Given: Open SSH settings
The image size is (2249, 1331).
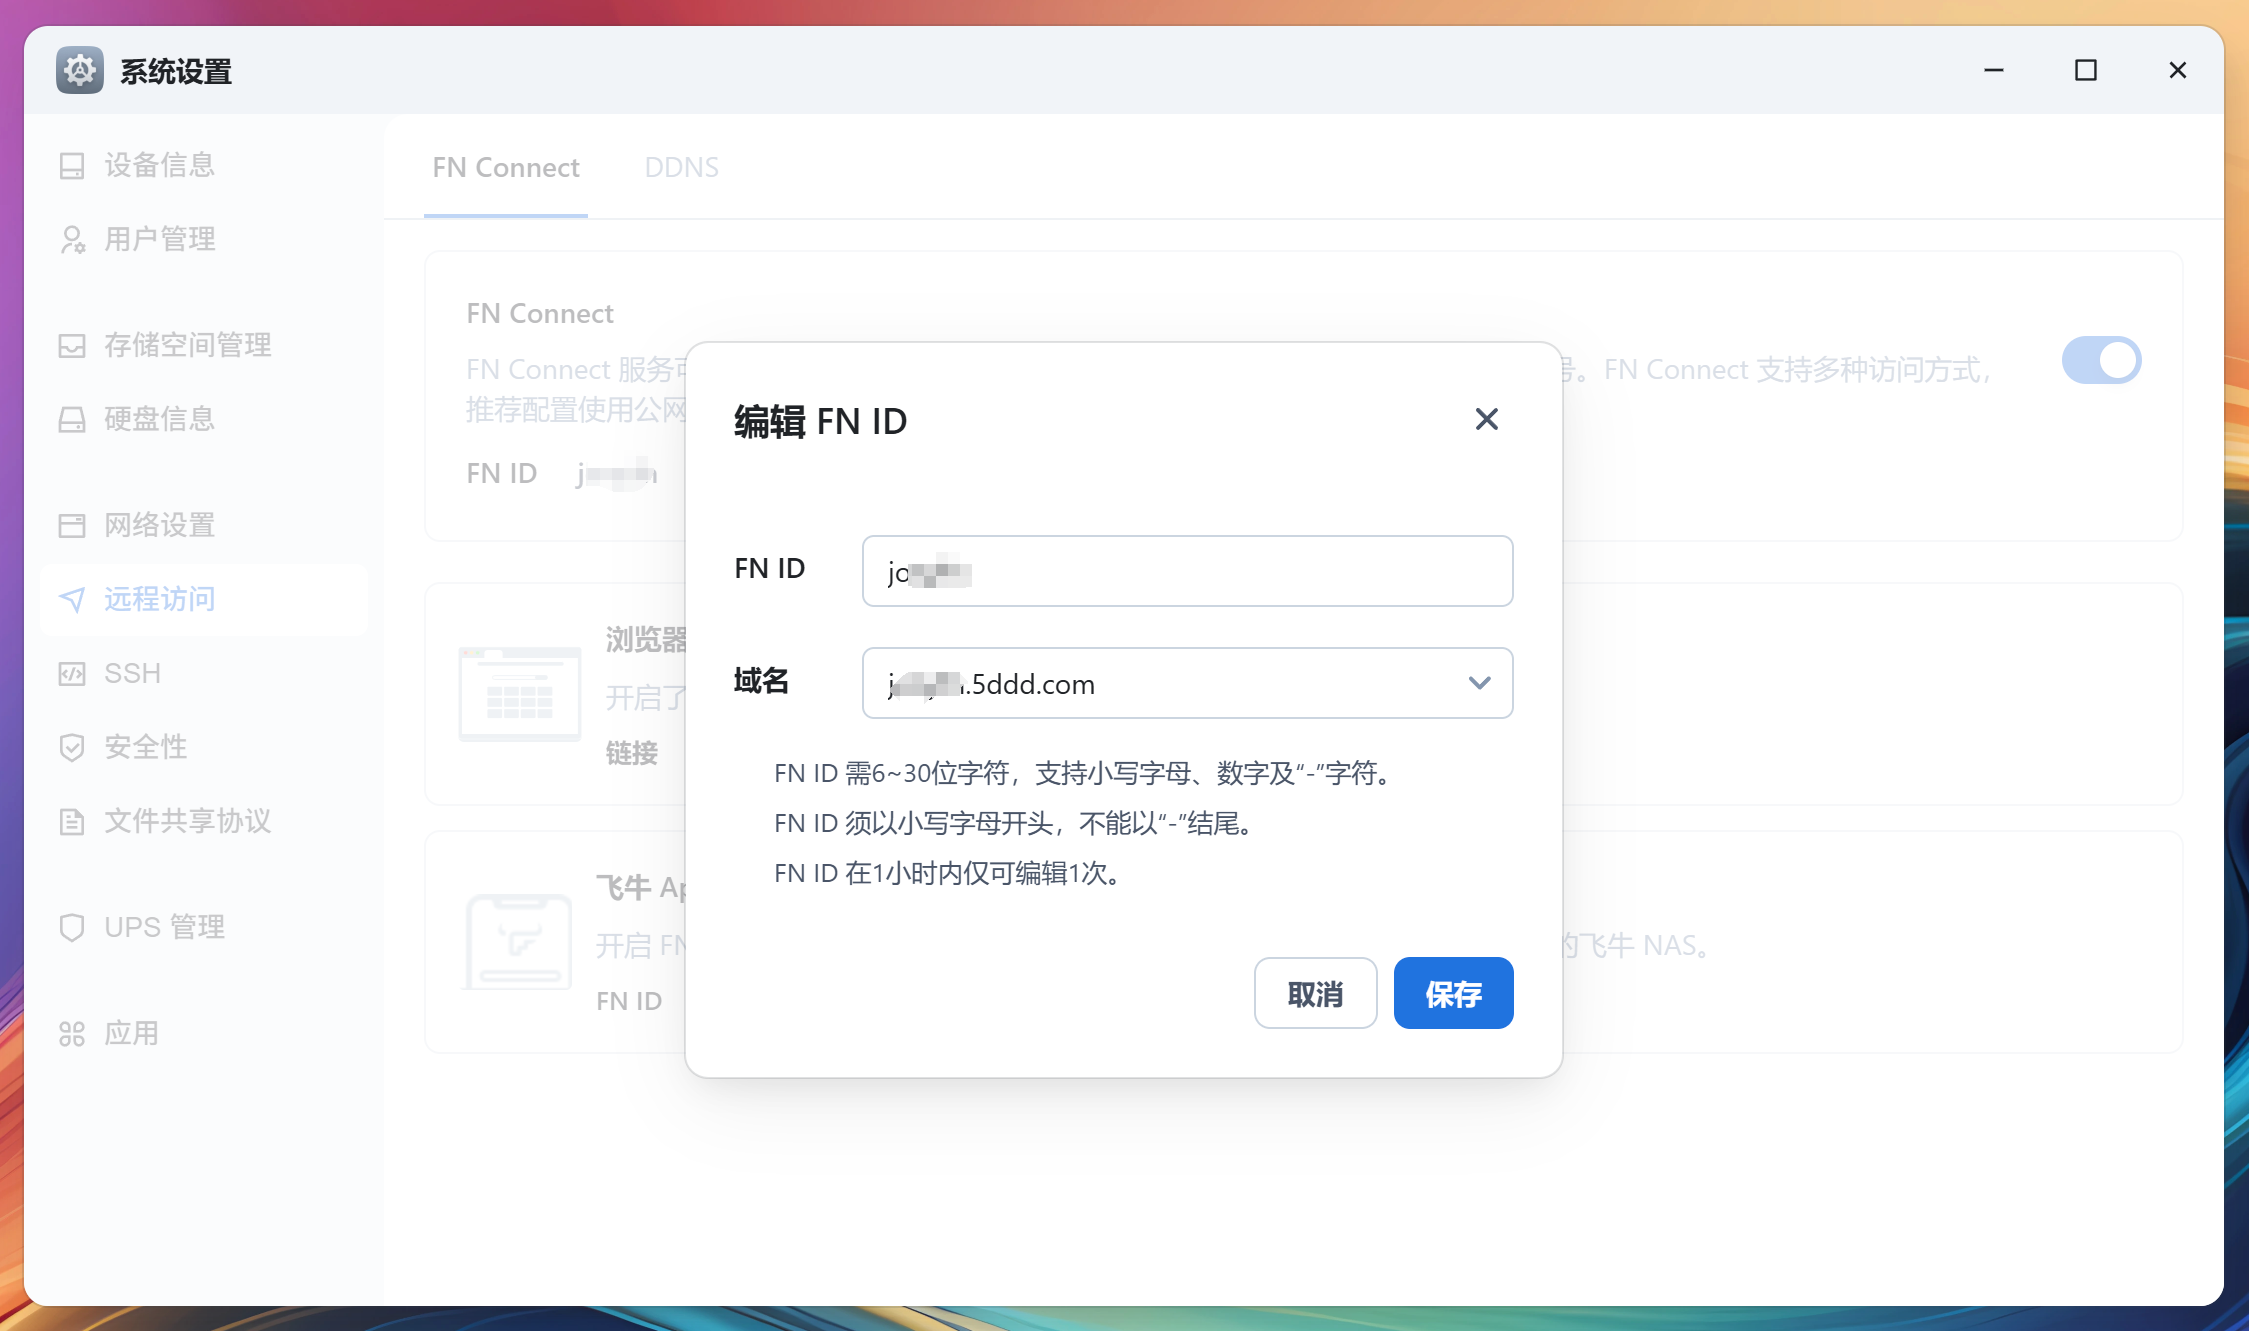Looking at the screenshot, I should [x=131, y=672].
